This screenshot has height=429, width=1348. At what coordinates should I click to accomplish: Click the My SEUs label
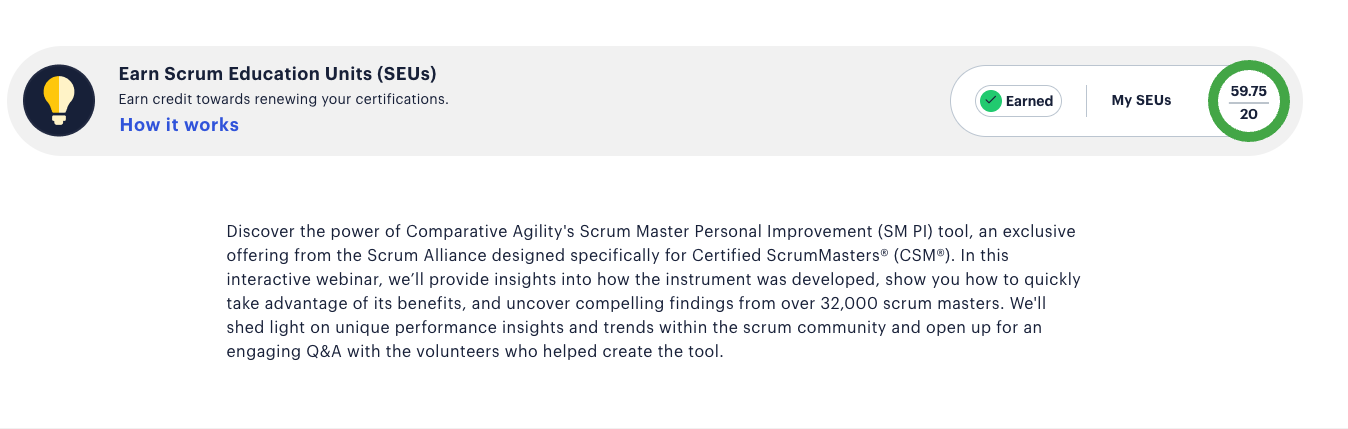point(1141,100)
